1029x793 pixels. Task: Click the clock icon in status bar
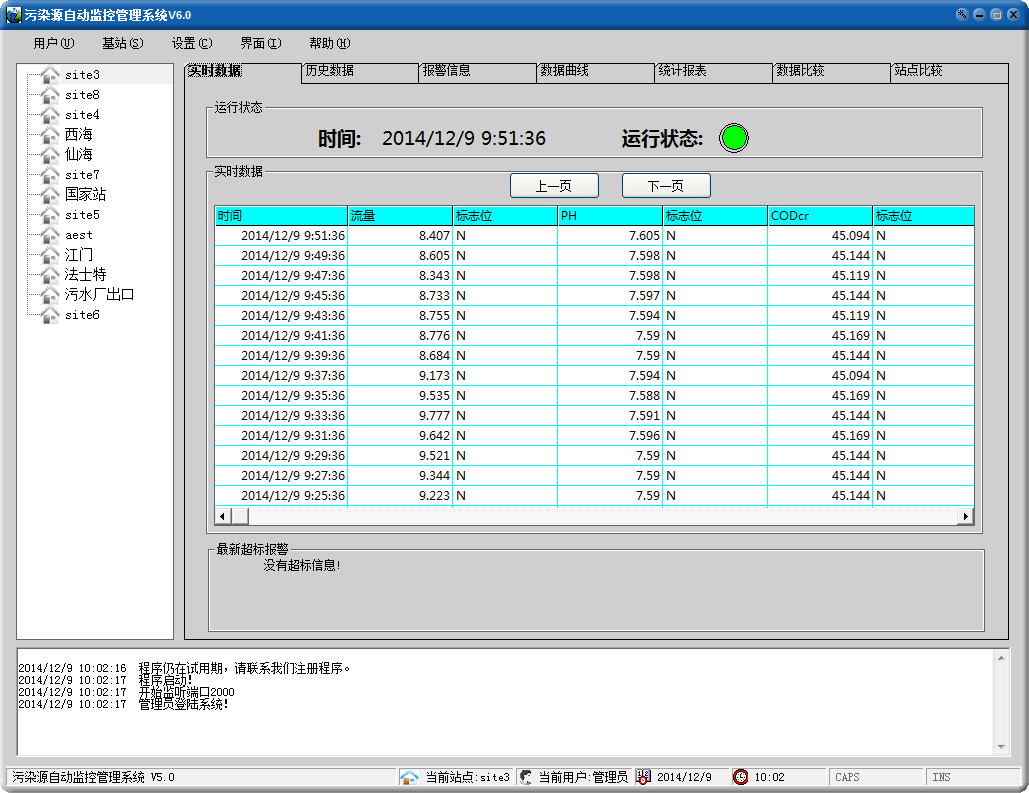tap(740, 777)
